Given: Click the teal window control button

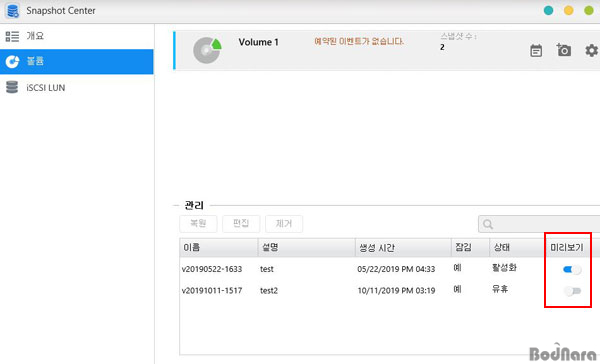Looking at the screenshot, I should (x=548, y=11).
